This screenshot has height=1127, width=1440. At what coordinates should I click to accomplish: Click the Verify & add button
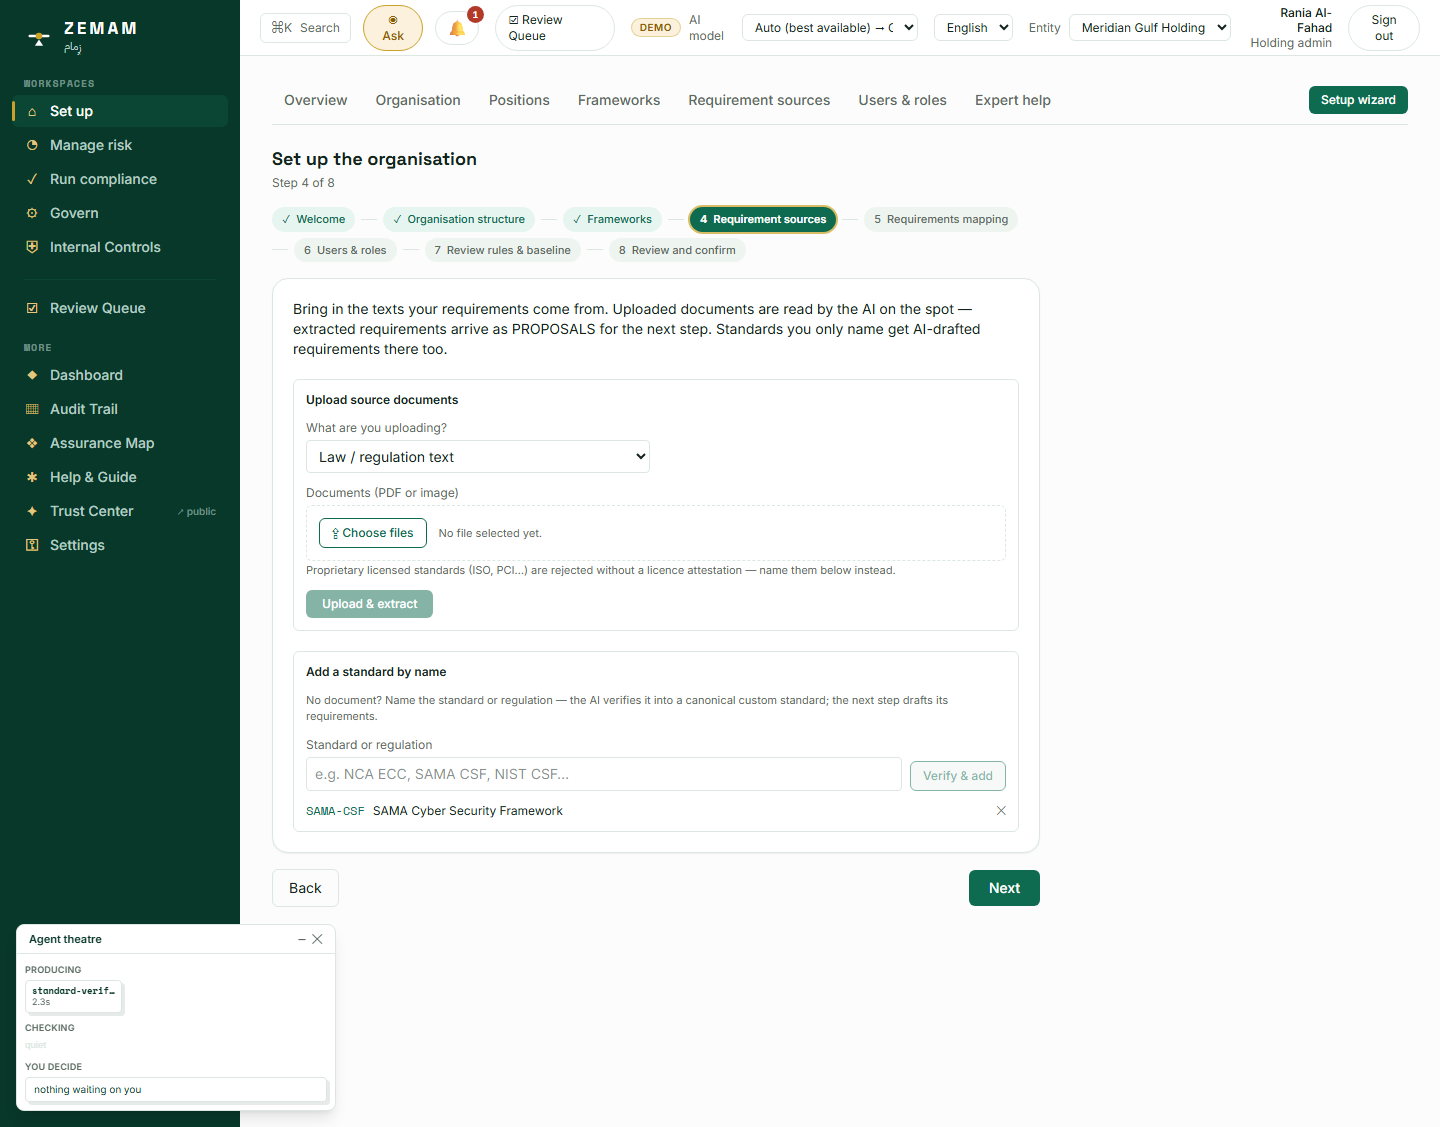click(x=958, y=776)
